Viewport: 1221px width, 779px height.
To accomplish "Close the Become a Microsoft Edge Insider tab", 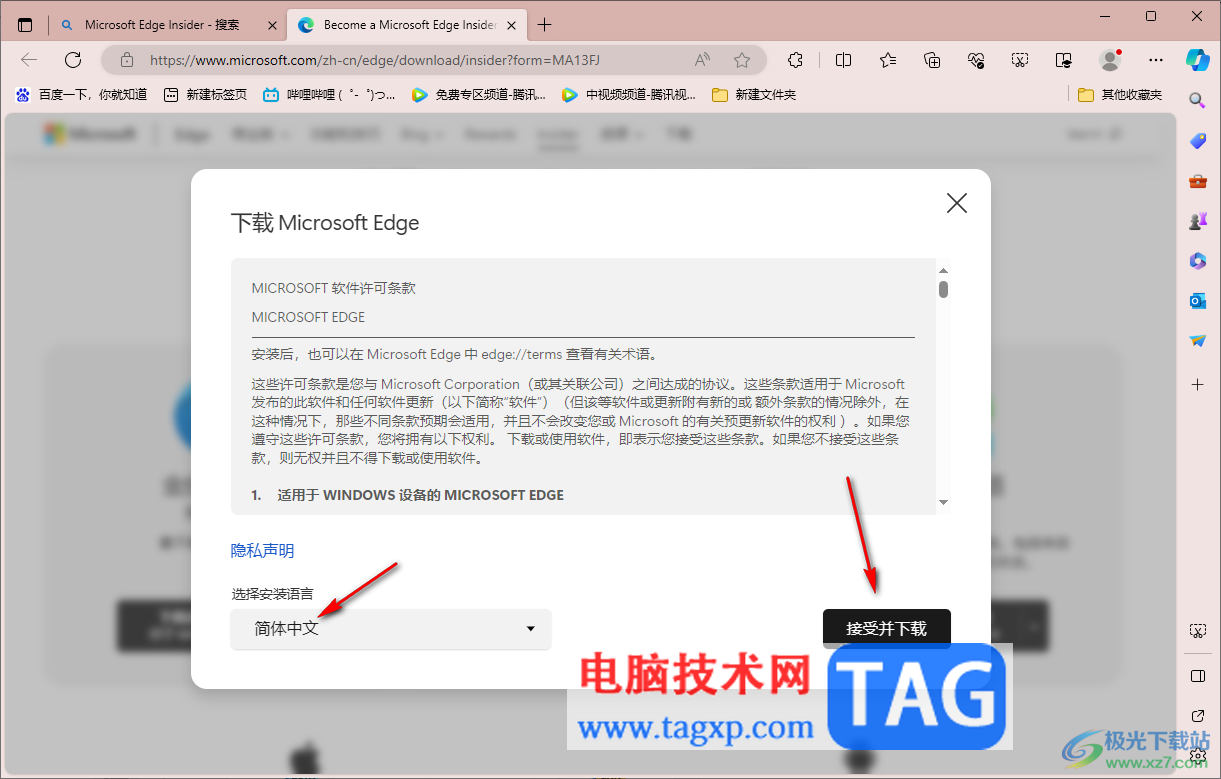I will pyautogui.click(x=510, y=25).
